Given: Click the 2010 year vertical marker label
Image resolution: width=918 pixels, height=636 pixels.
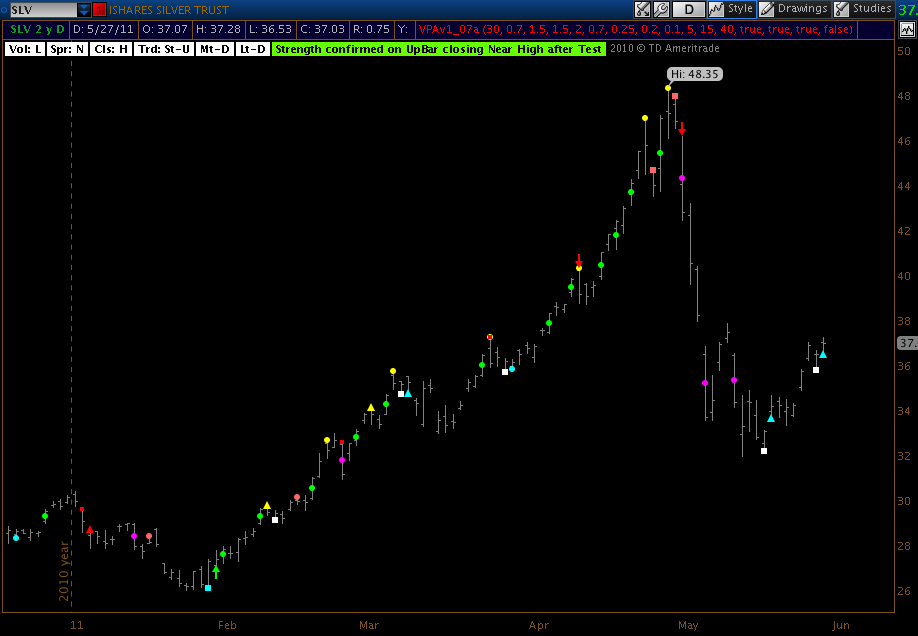Looking at the screenshot, I should click(x=64, y=571).
